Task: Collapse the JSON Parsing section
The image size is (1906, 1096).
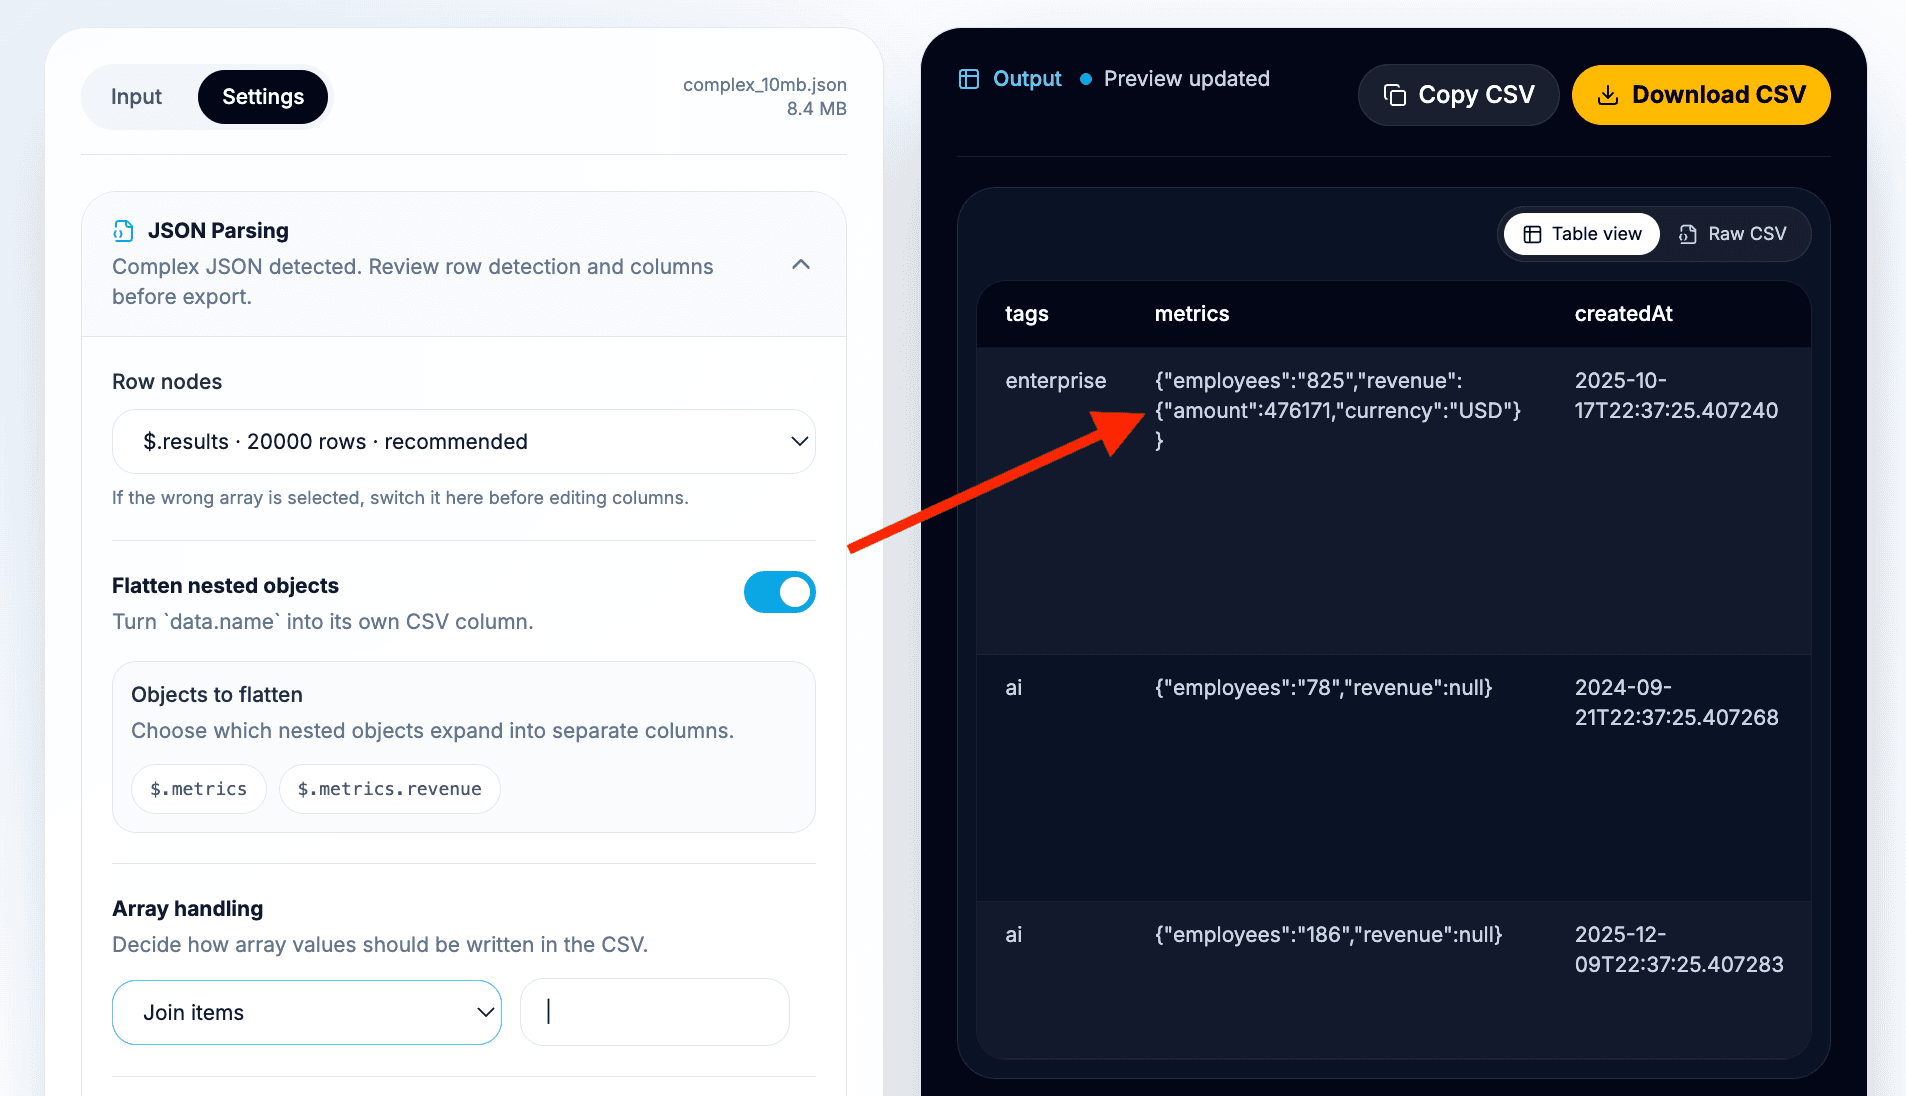Action: pos(801,265)
